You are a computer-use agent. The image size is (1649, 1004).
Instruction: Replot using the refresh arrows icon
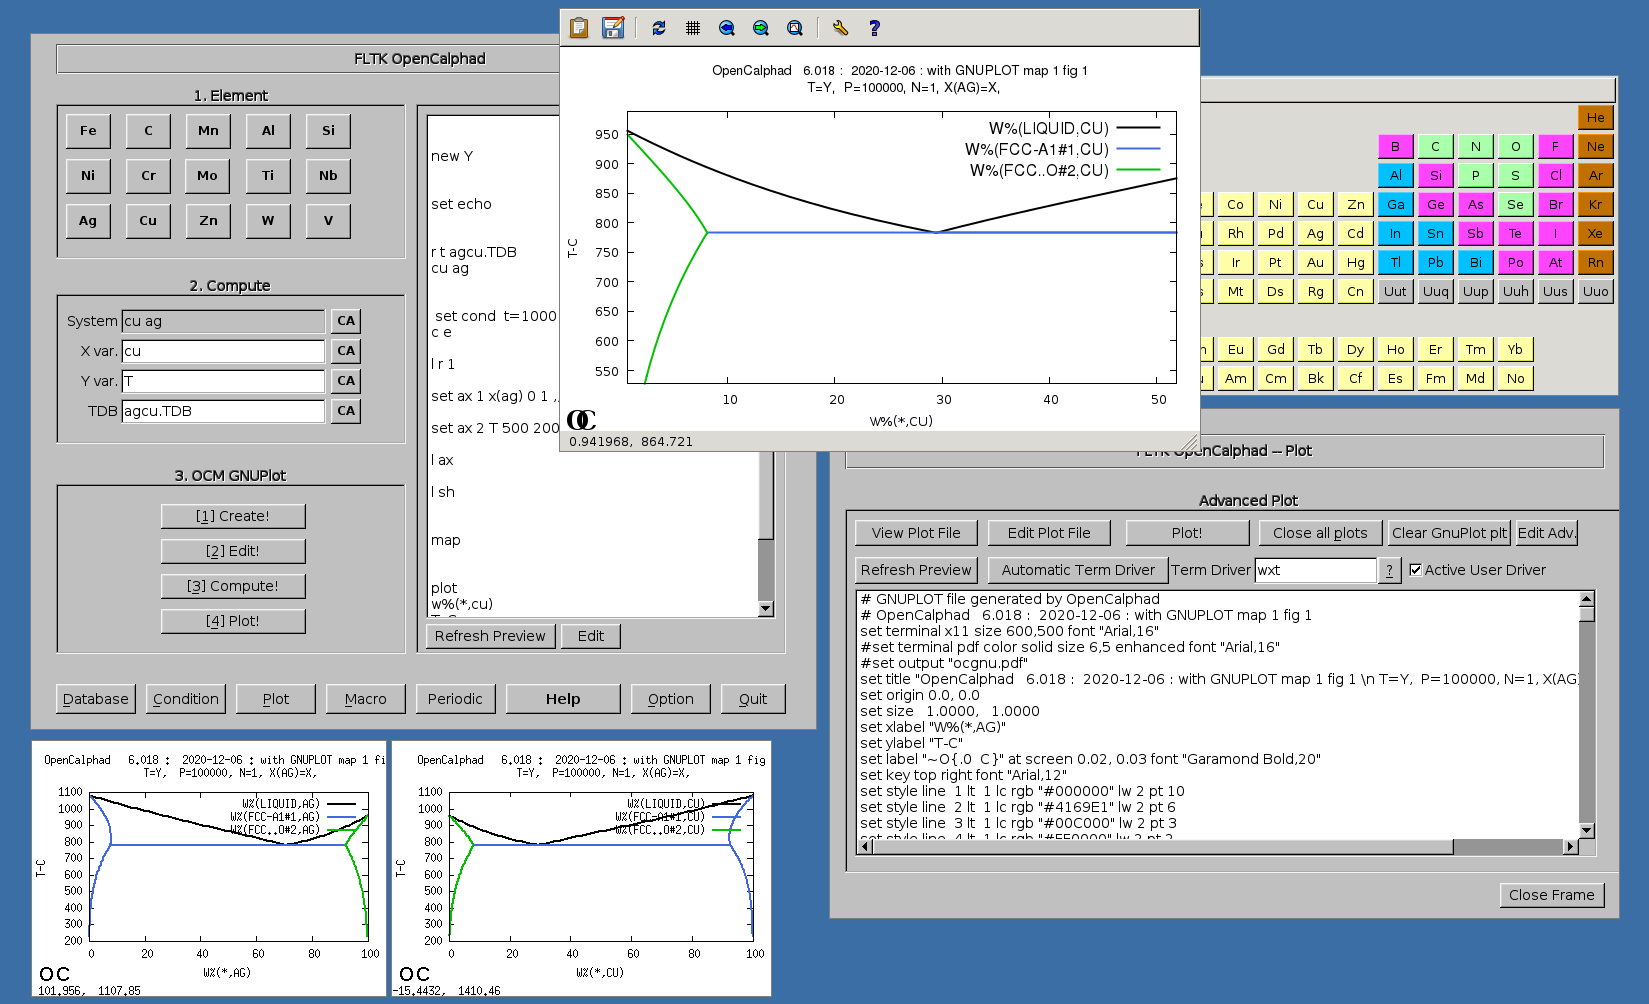click(x=659, y=28)
